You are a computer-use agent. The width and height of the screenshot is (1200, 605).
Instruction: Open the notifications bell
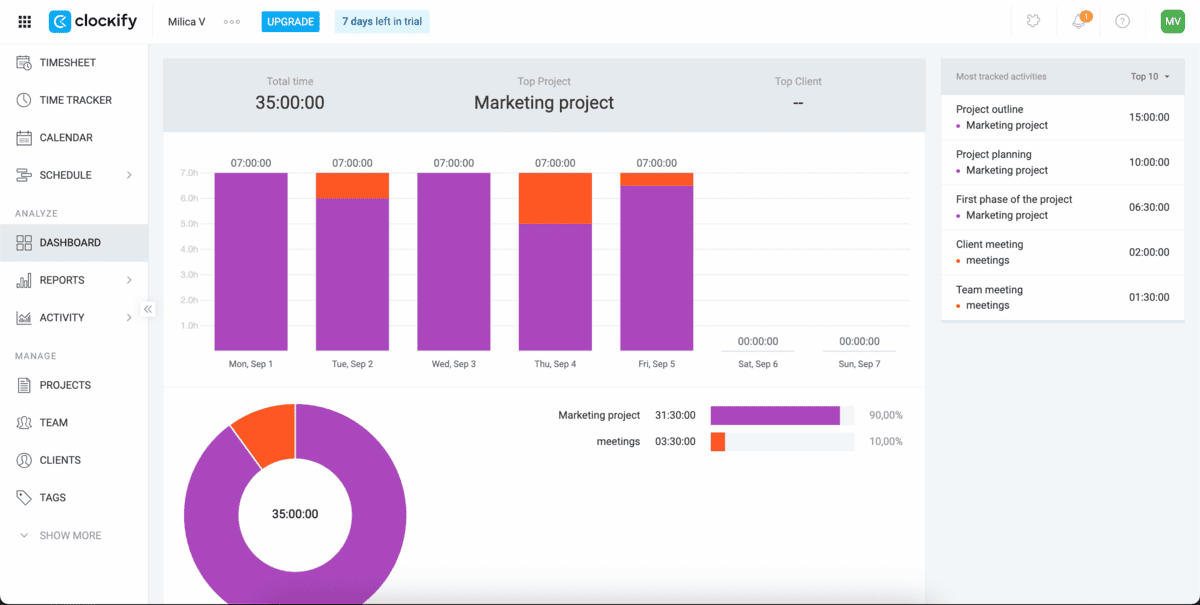tap(1078, 21)
